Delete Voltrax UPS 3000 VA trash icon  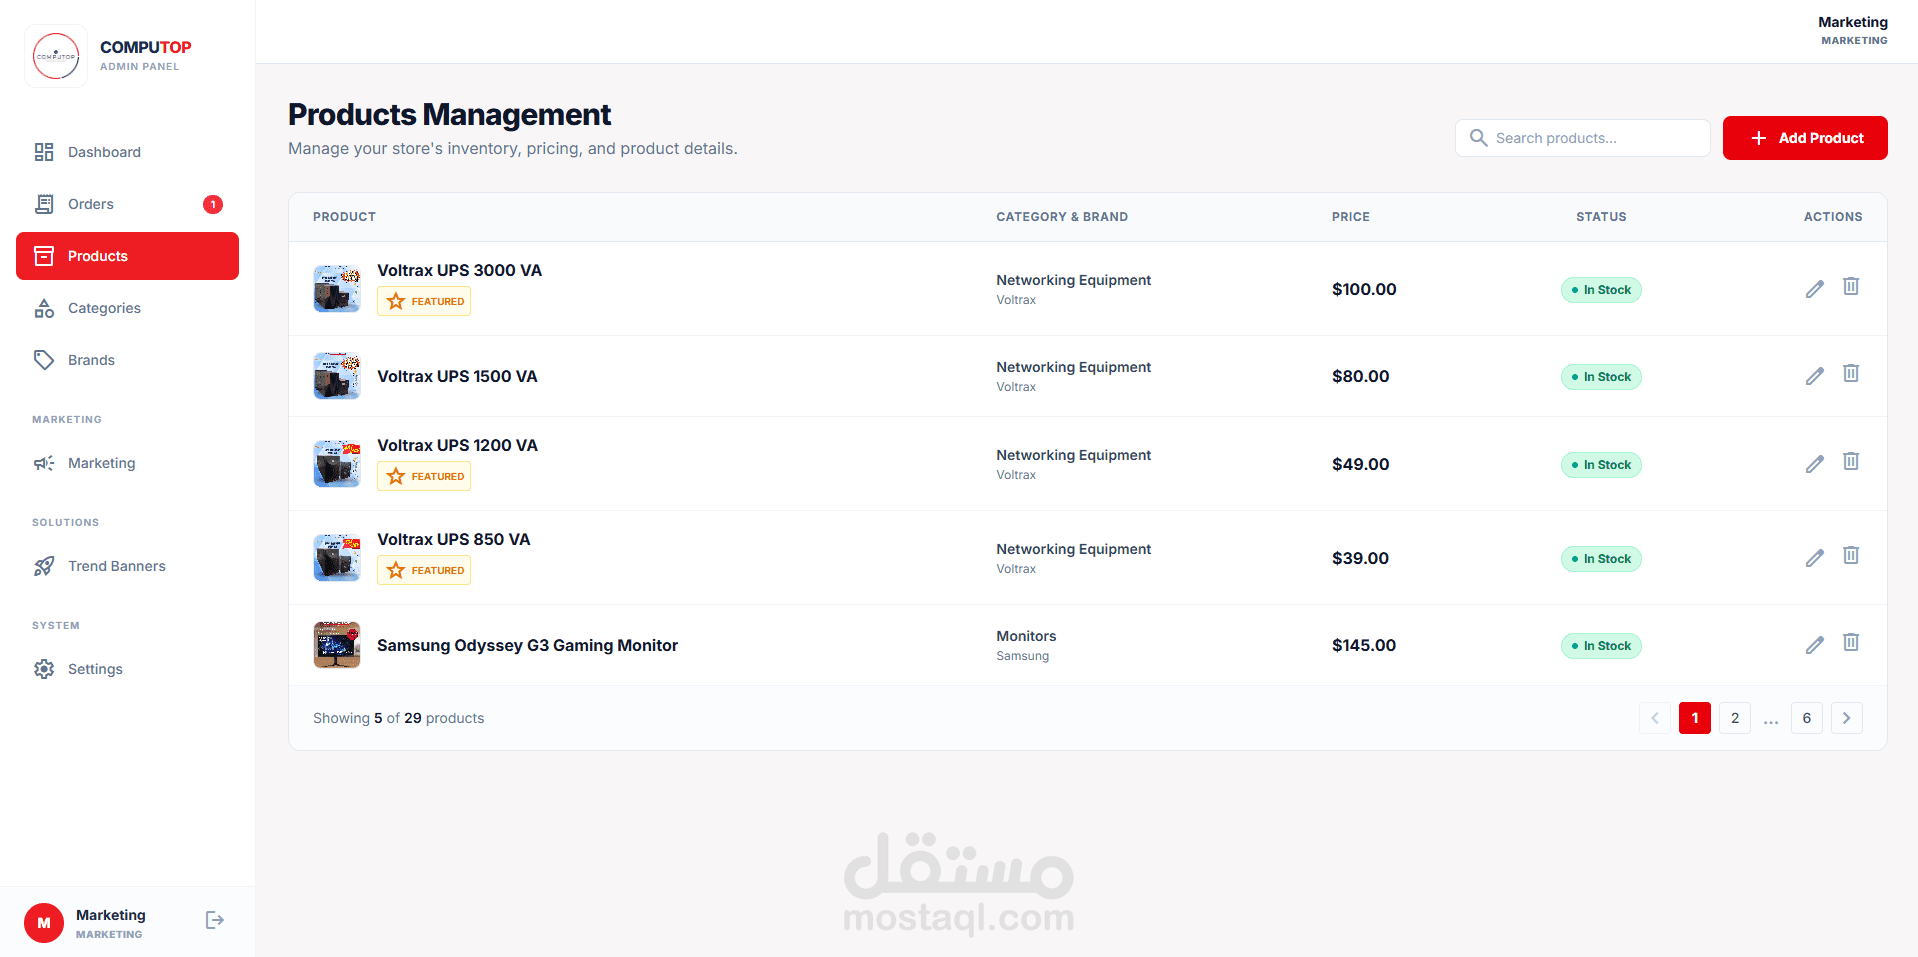pyautogui.click(x=1851, y=287)
